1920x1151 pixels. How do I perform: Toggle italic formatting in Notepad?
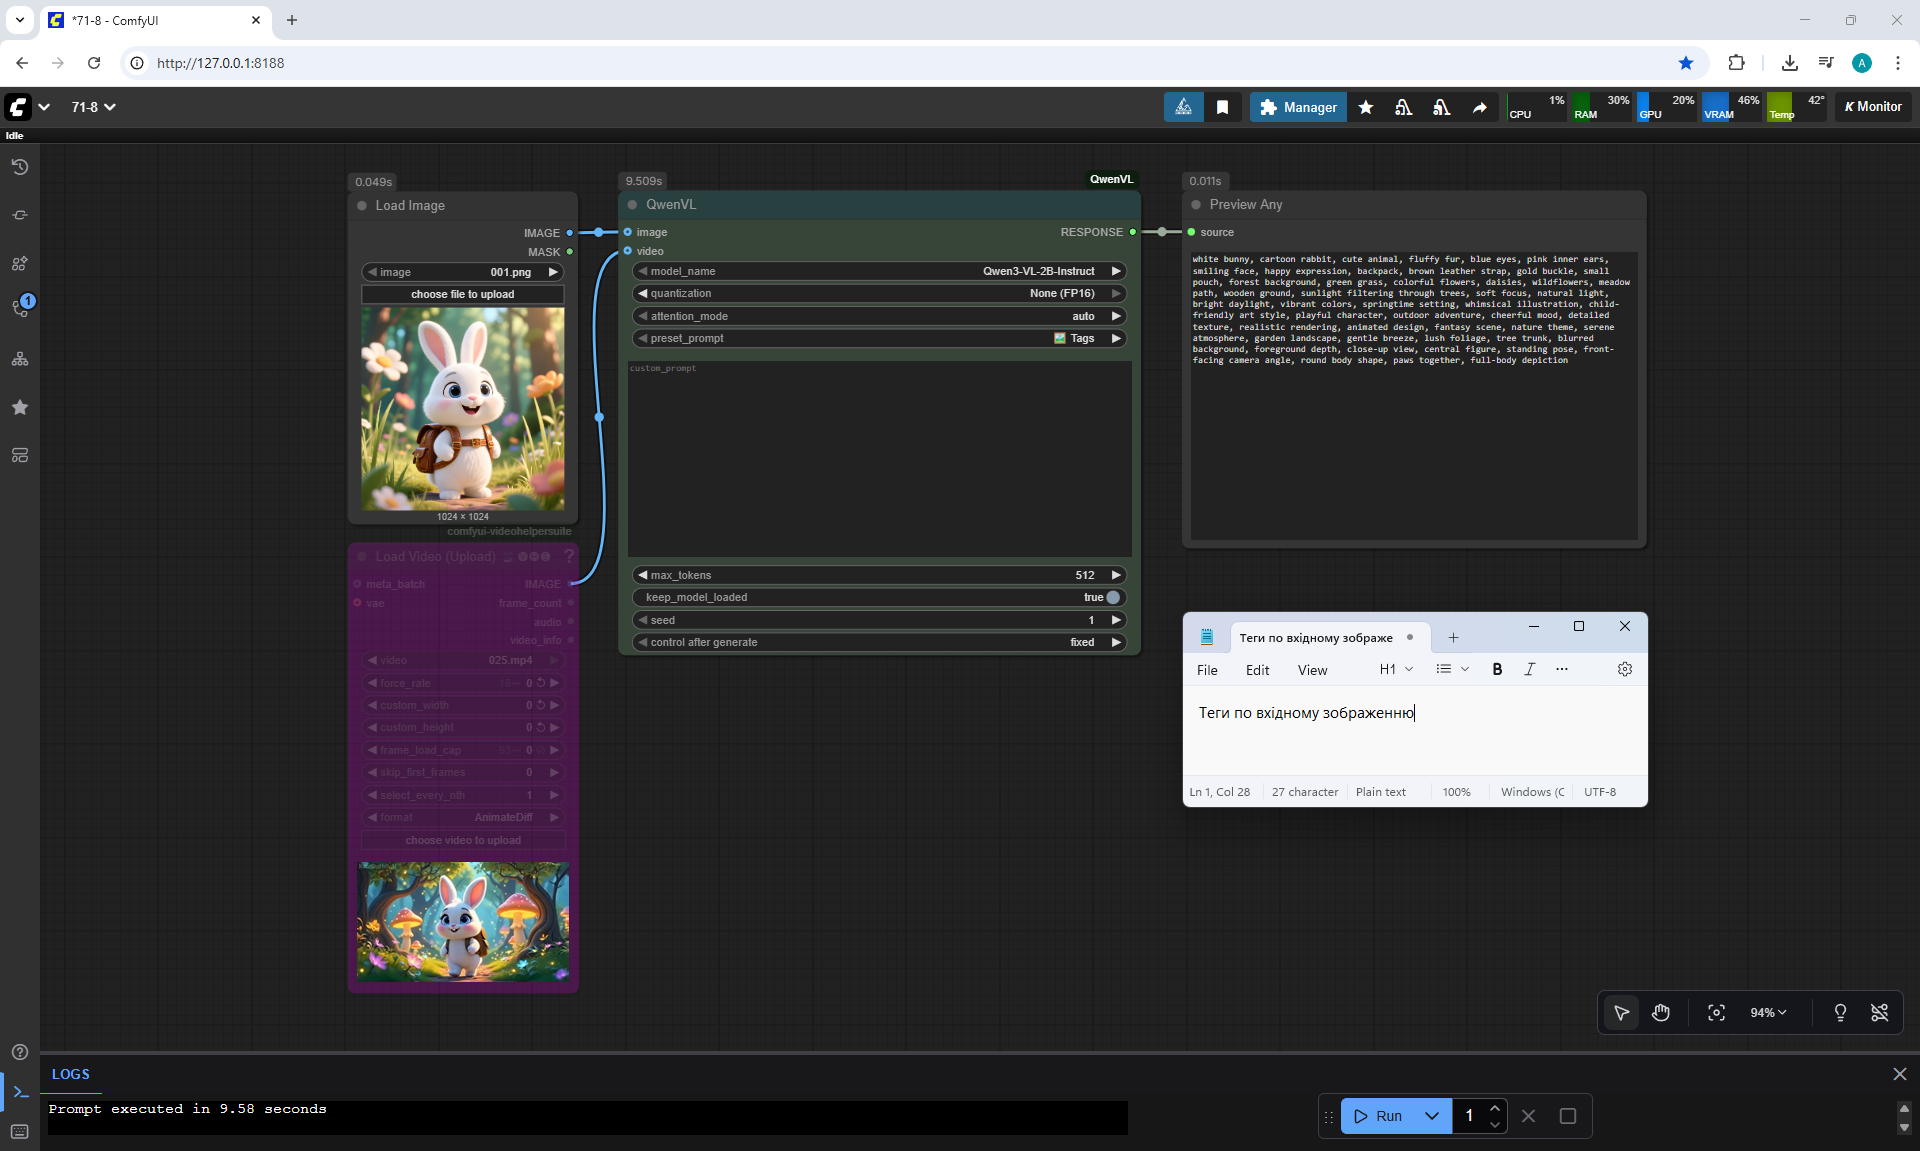coord(1529,669)
